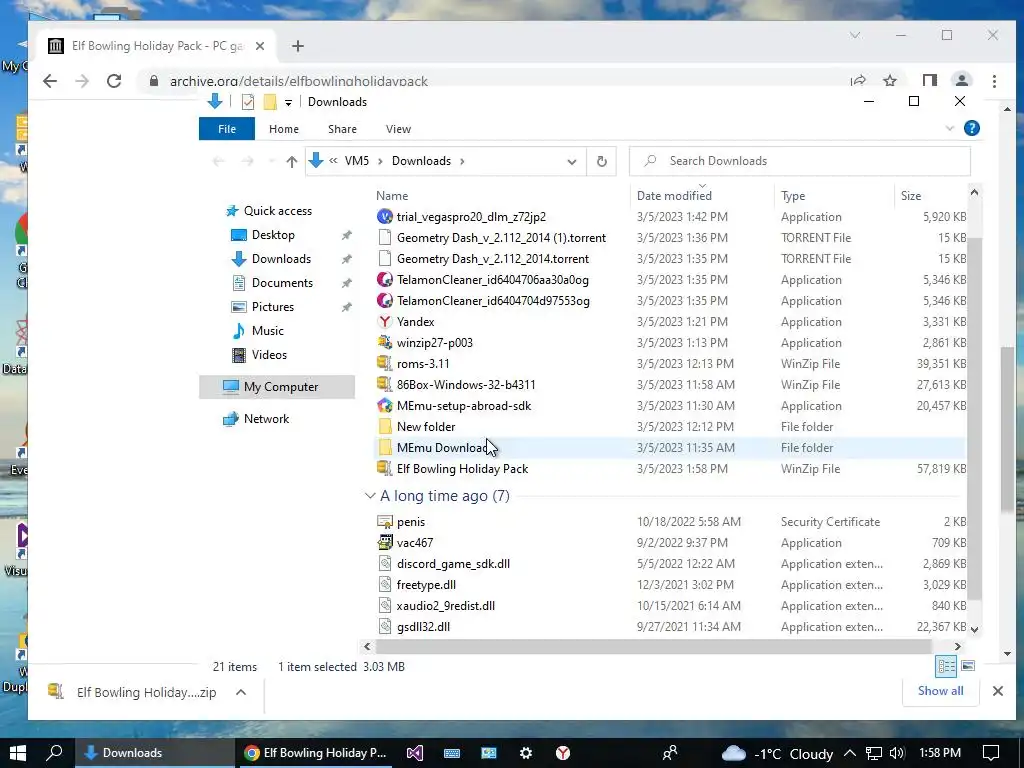Bookmark this page with the star icon
The image size is (1024, 768).
click(x=889, y=81)
